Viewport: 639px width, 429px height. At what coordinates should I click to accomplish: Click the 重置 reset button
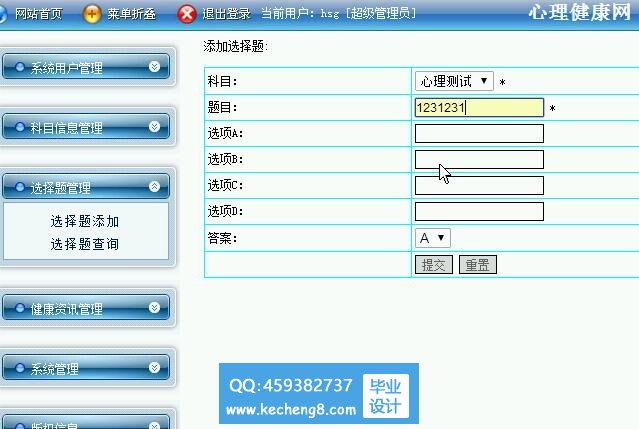(x=478, y=265)
